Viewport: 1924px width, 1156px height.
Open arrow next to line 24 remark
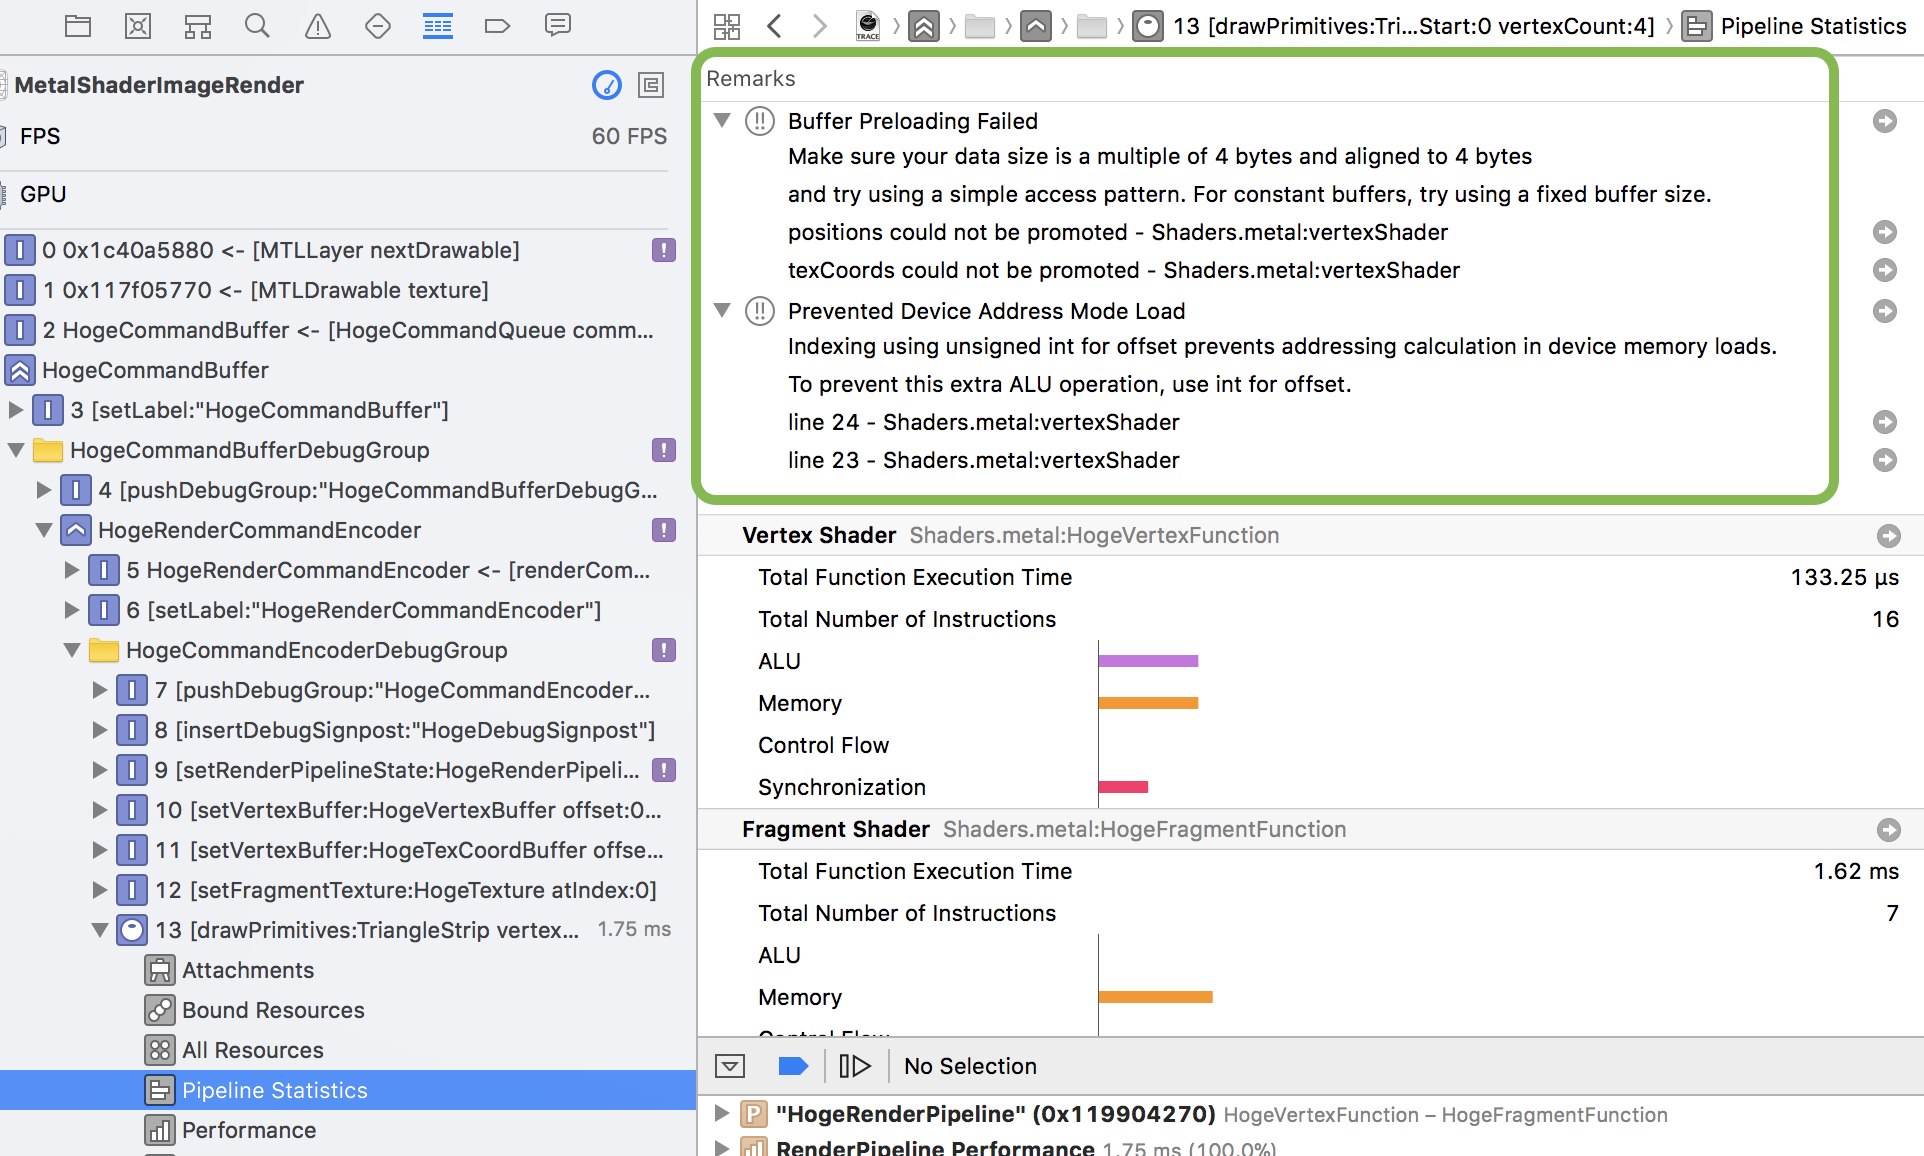point(1884,422)
